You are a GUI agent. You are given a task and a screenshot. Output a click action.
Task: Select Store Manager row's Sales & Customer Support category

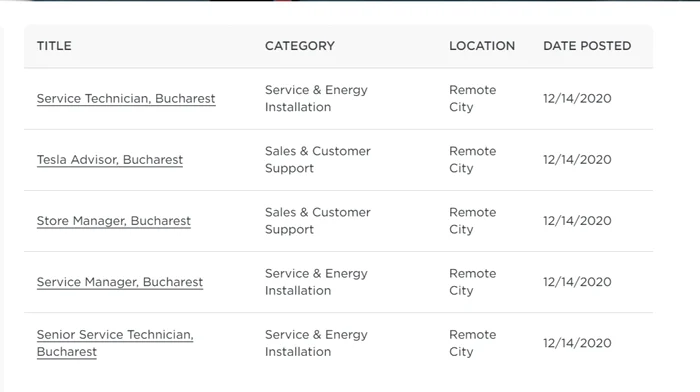(318, 221)
